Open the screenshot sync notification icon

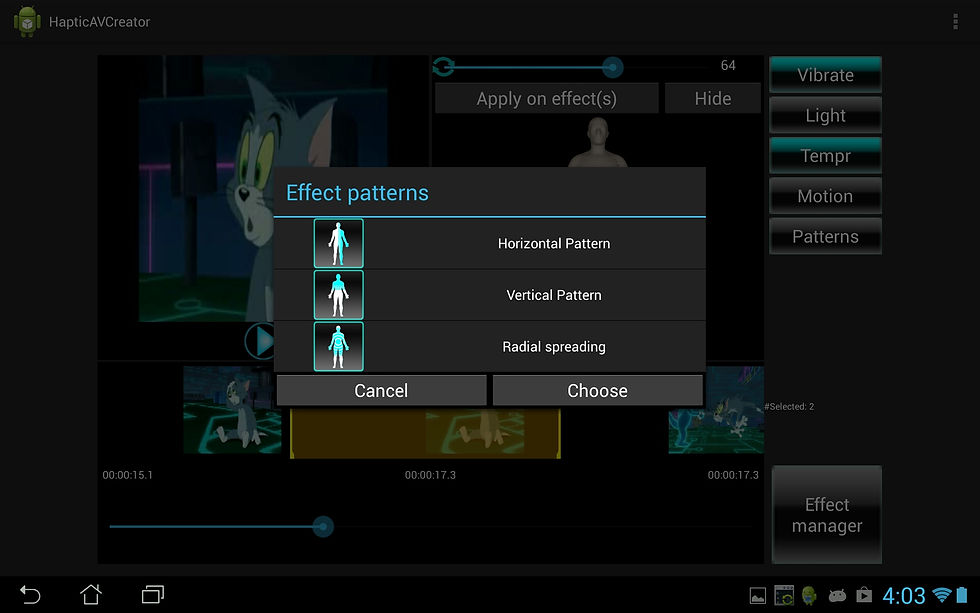tap(784, 596)
